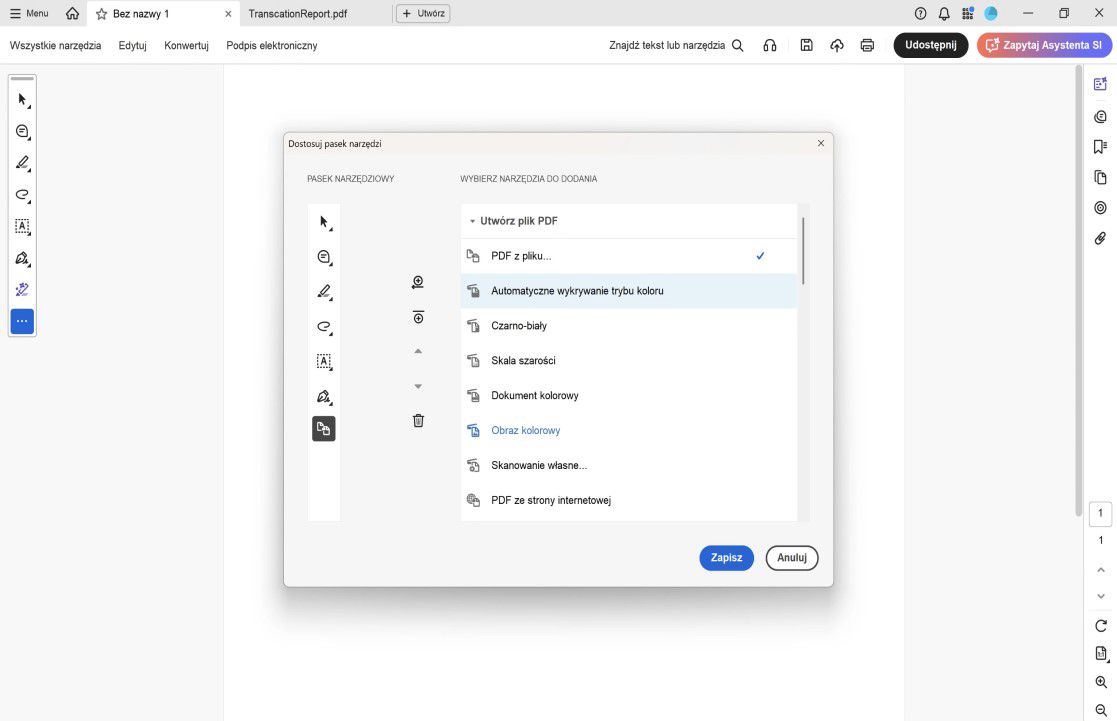Click the freehand draw icon in dialog toolbar list
This screenshot has width=1117, height=721.
click(324, 326)
